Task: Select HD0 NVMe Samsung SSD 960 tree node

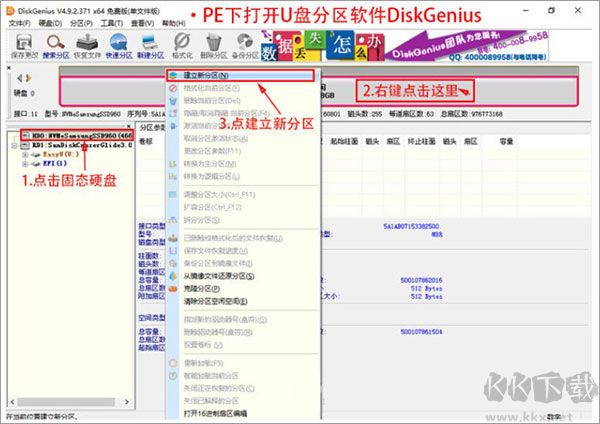Action: [82, 135]
